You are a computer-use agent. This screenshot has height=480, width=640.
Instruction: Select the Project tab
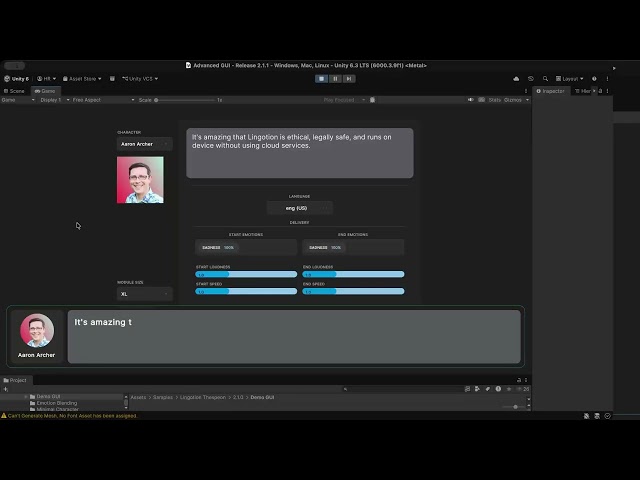pyautogui.click(x=16, y=380)
